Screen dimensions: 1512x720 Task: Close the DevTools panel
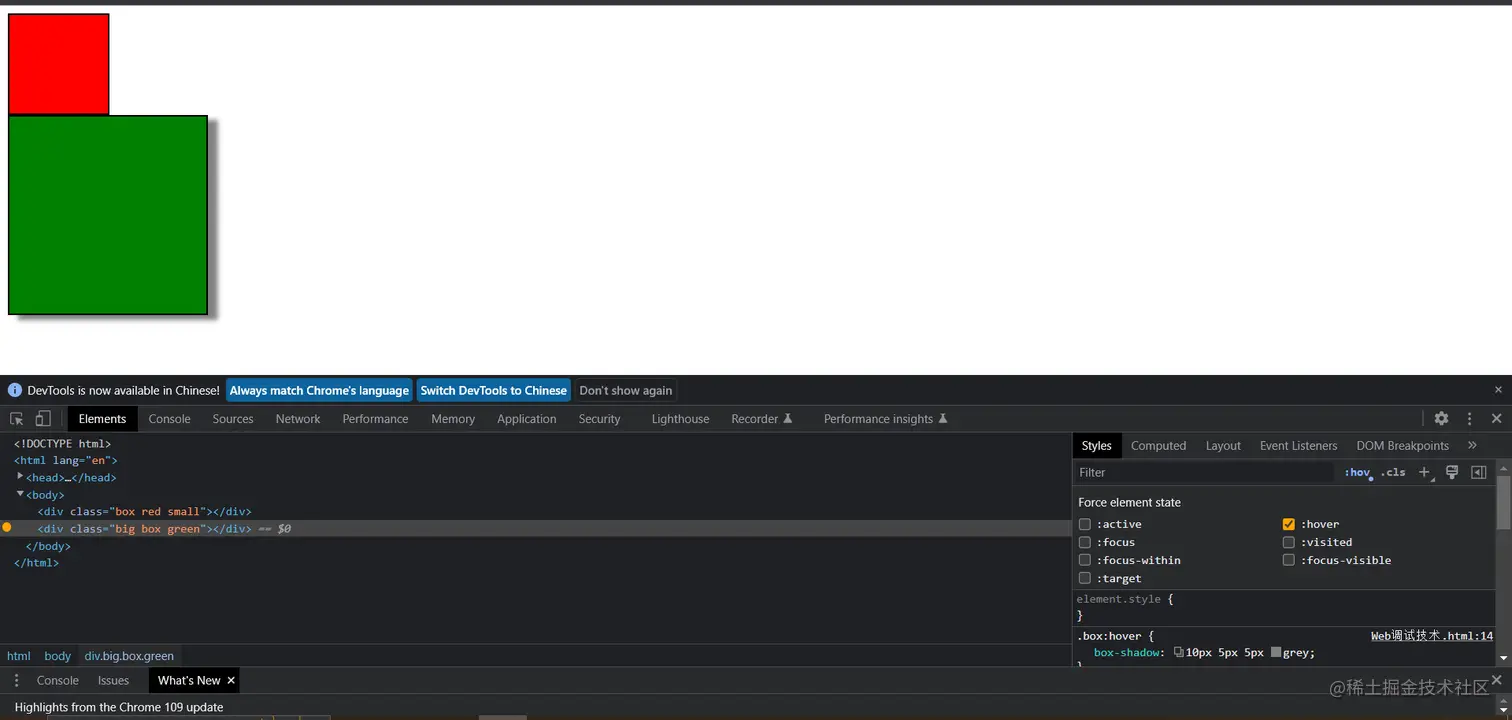1497,419
